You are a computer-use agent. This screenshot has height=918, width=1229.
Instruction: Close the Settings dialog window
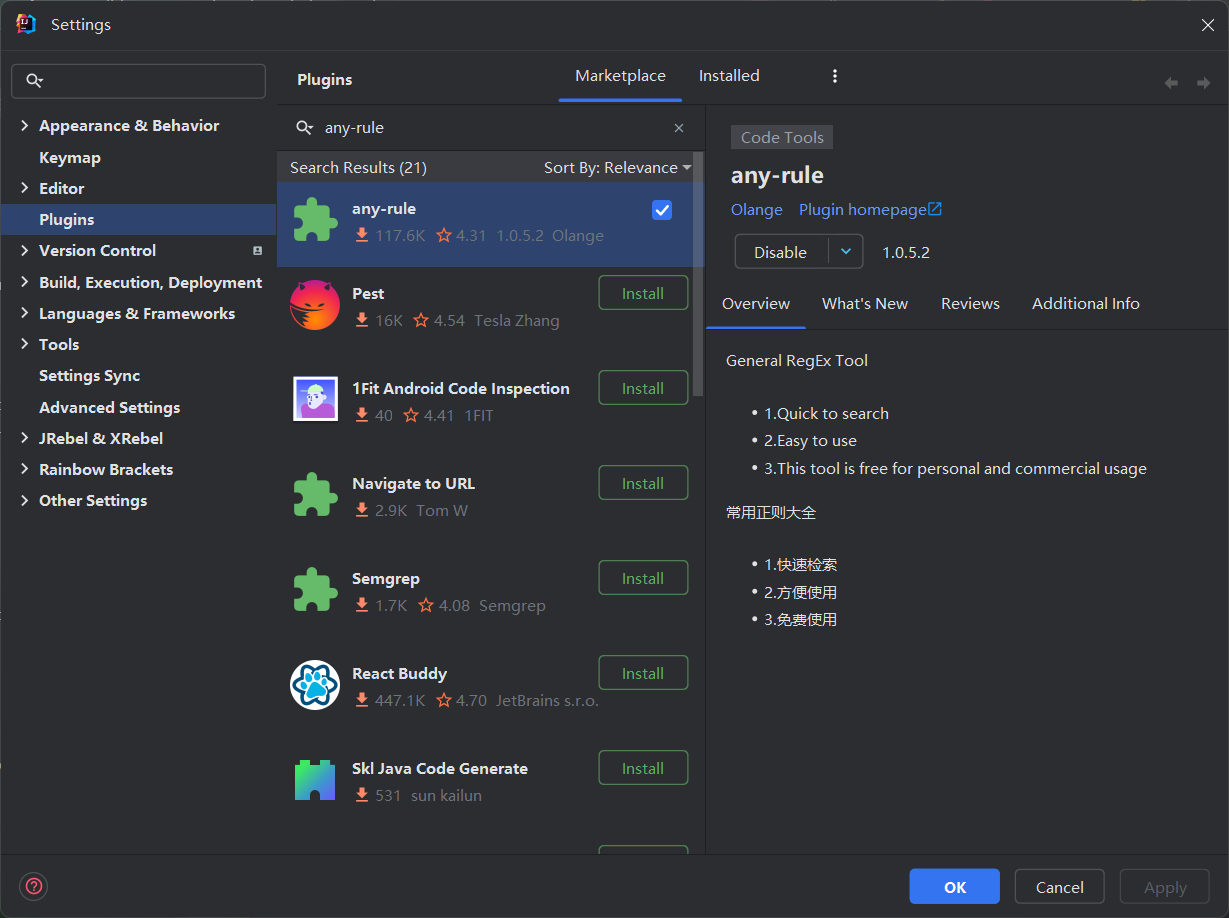(x=1207, y=25)
